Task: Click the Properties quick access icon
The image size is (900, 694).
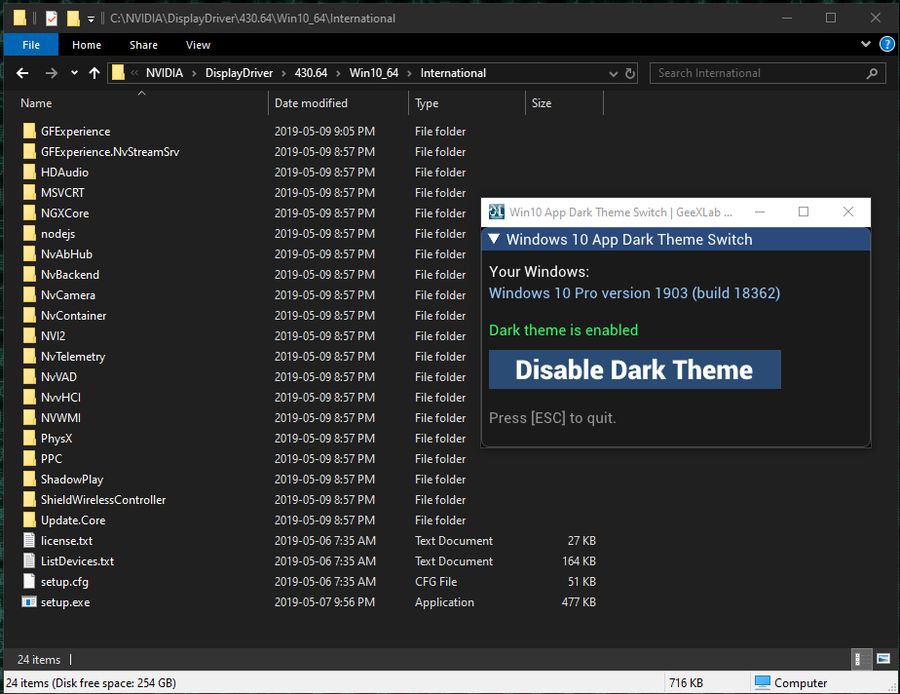Action: point(52,18)
